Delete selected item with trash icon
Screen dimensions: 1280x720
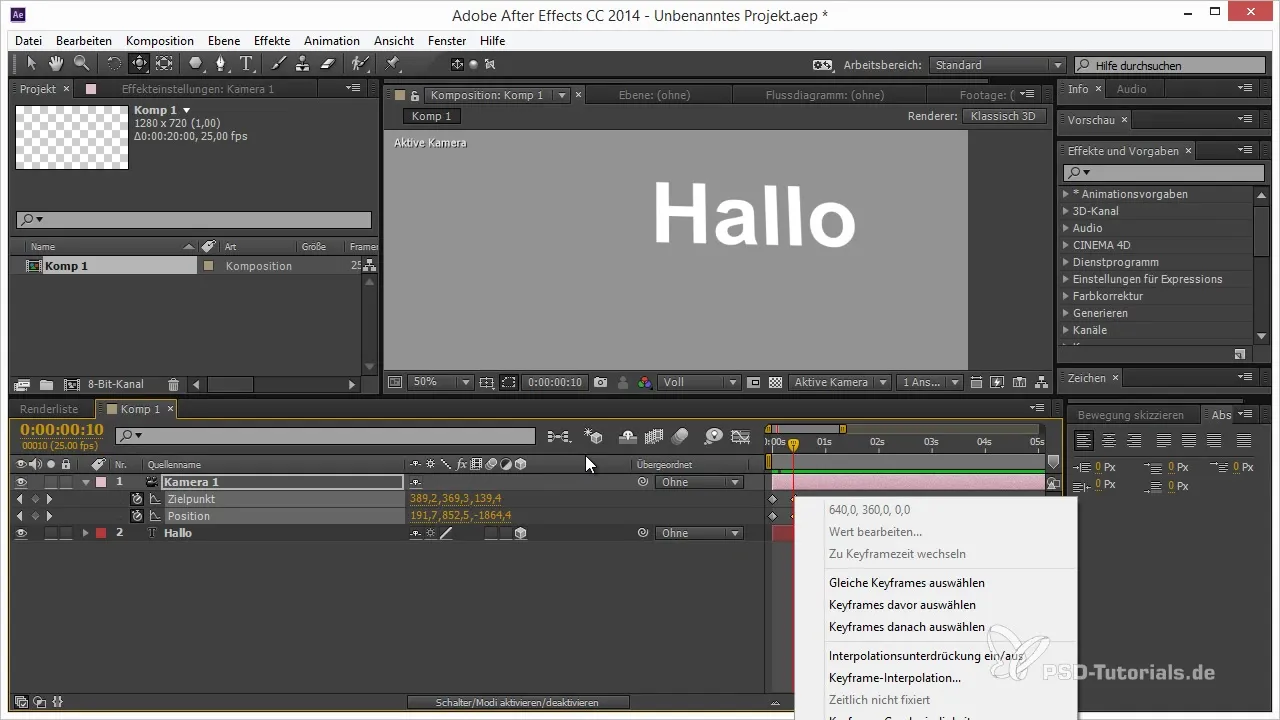(174, 384)
